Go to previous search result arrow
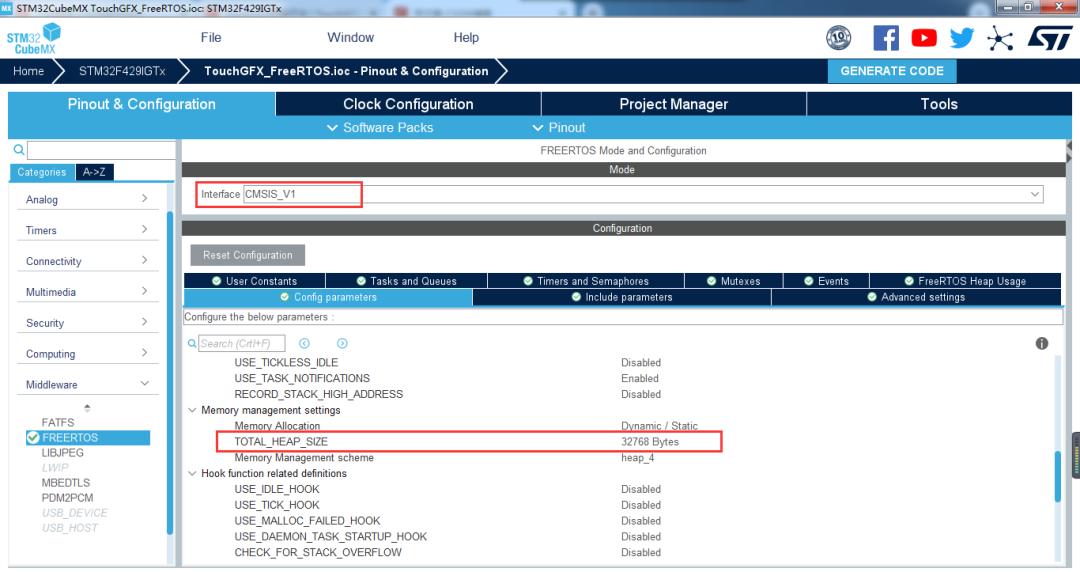Image resolution: width=1080 pixels, height=572 pixels. [304, 343]
